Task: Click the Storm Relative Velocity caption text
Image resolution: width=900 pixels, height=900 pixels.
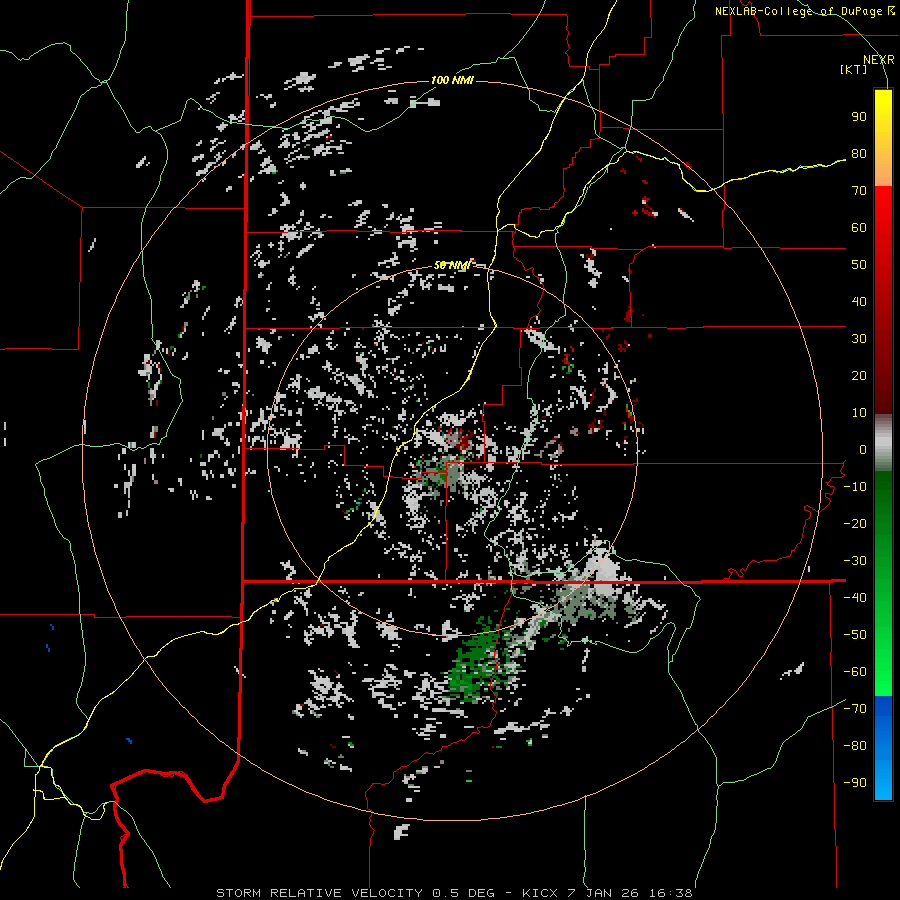Action: point(454,893)
